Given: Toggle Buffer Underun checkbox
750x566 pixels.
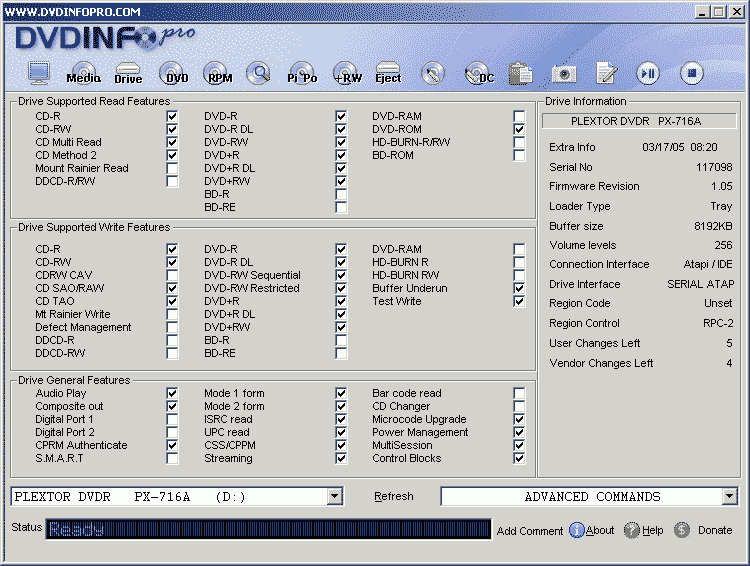Looking at the screenshot, I should [x=519, y=289].
